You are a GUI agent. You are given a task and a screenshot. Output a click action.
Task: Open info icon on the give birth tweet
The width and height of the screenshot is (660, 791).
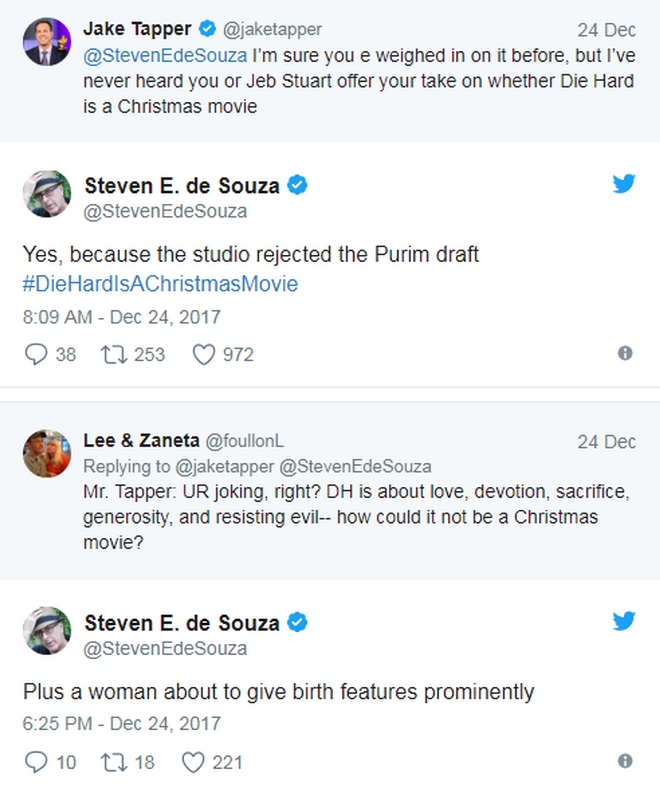[x=625, y=761]
